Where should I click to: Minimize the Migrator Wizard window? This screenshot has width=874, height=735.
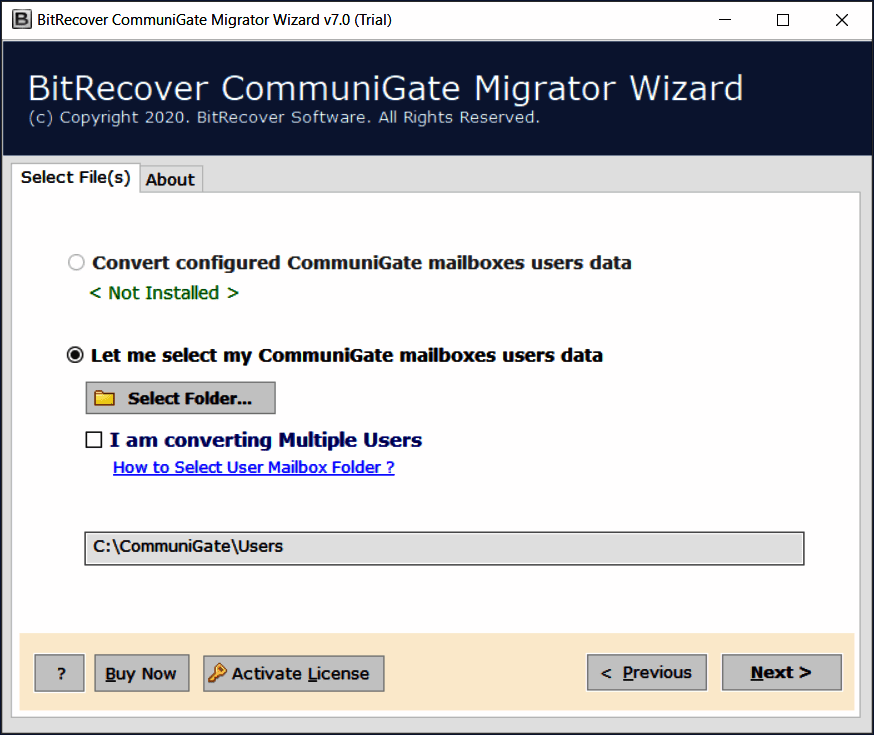[x=726, y=20]
